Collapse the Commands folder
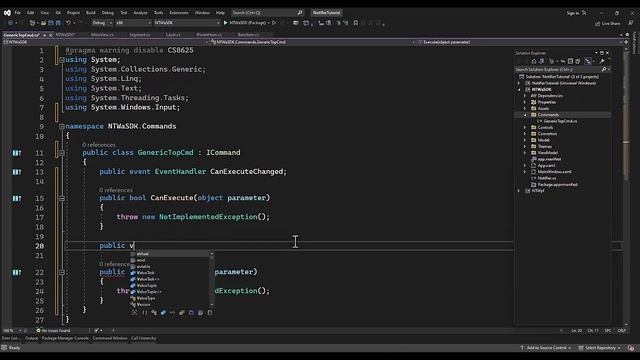 525,115
